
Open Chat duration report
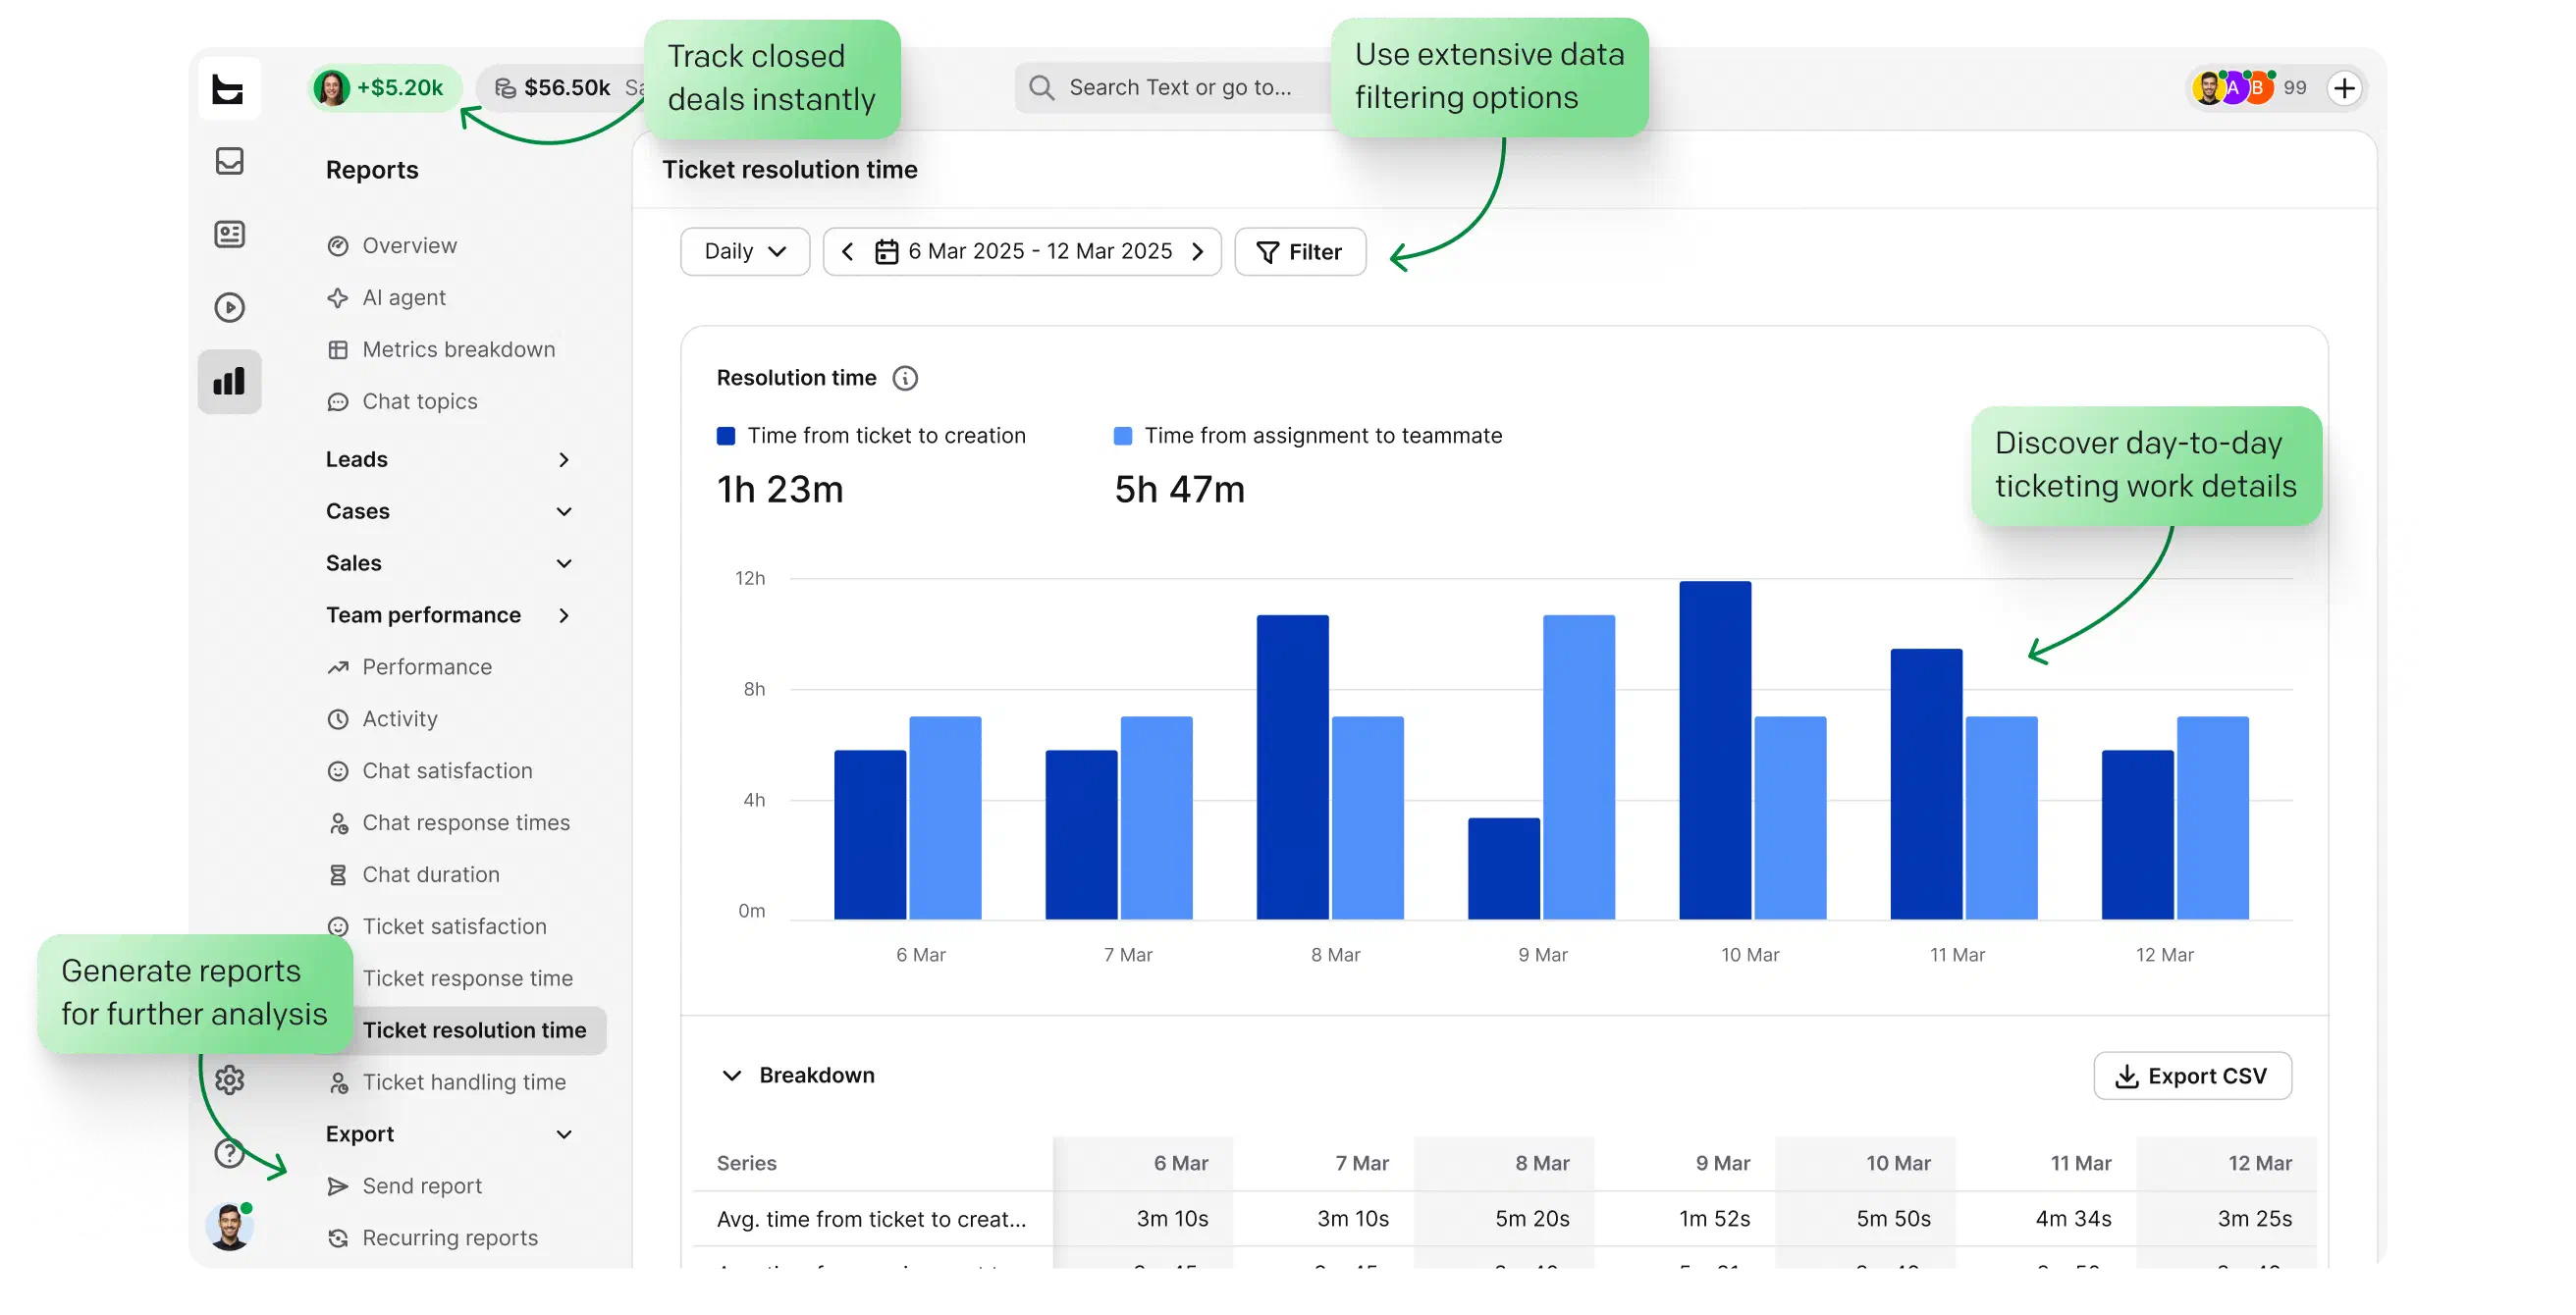(413, 875)
